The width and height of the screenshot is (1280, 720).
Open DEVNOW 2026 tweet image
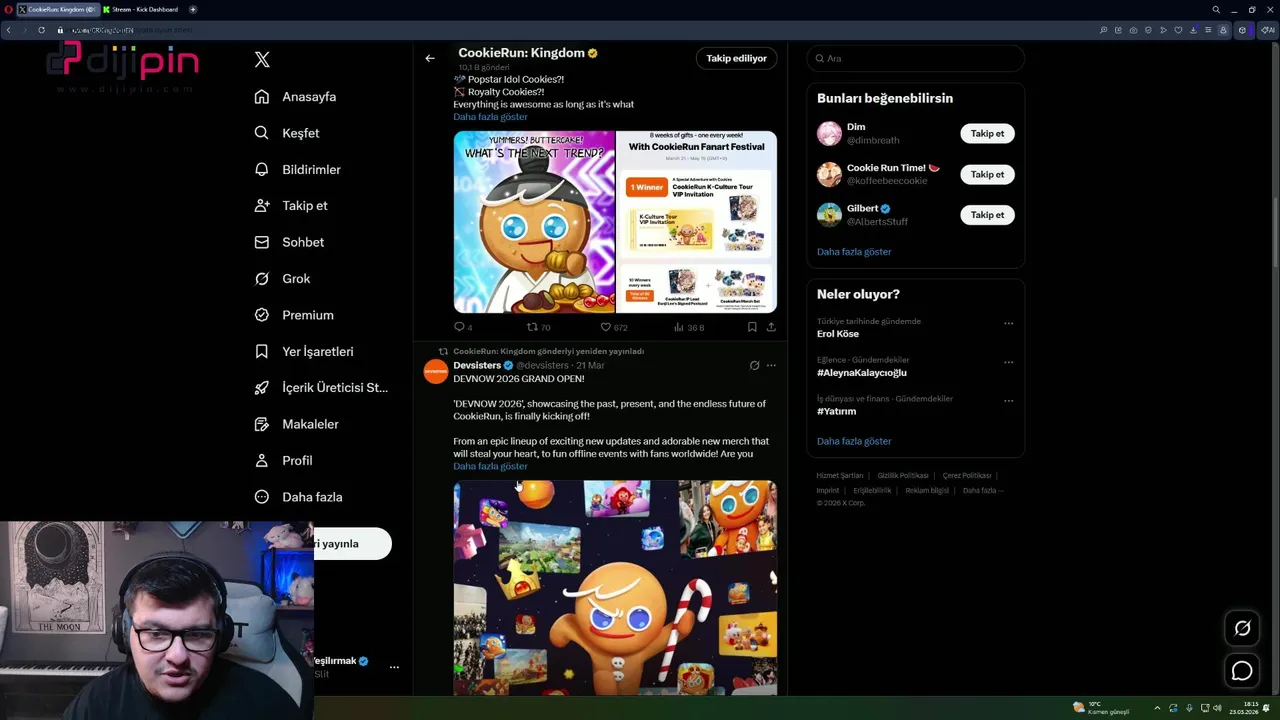pyautogui.click(x=615, y=588)
